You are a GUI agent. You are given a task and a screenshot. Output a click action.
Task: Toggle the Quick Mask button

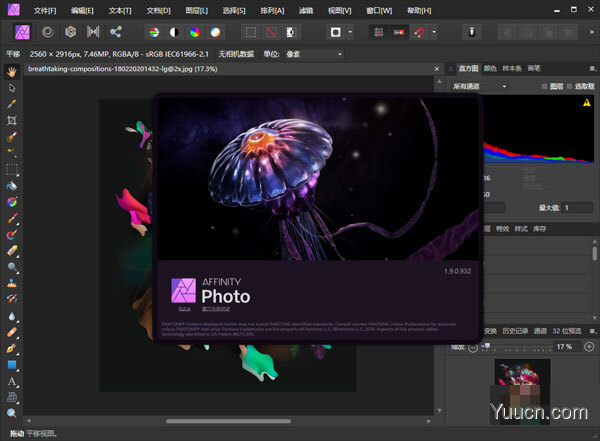336,33
